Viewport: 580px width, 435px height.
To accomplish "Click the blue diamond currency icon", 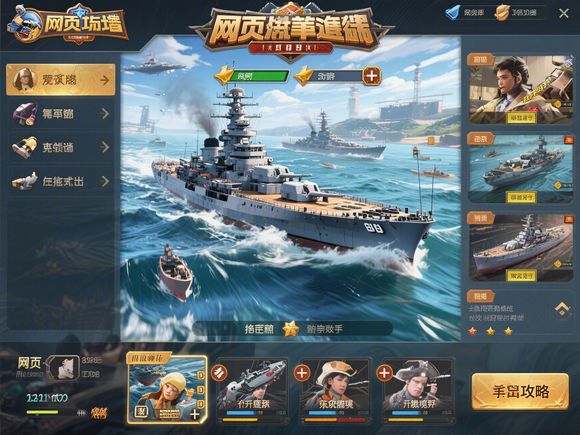I will (x=452, y=13).
